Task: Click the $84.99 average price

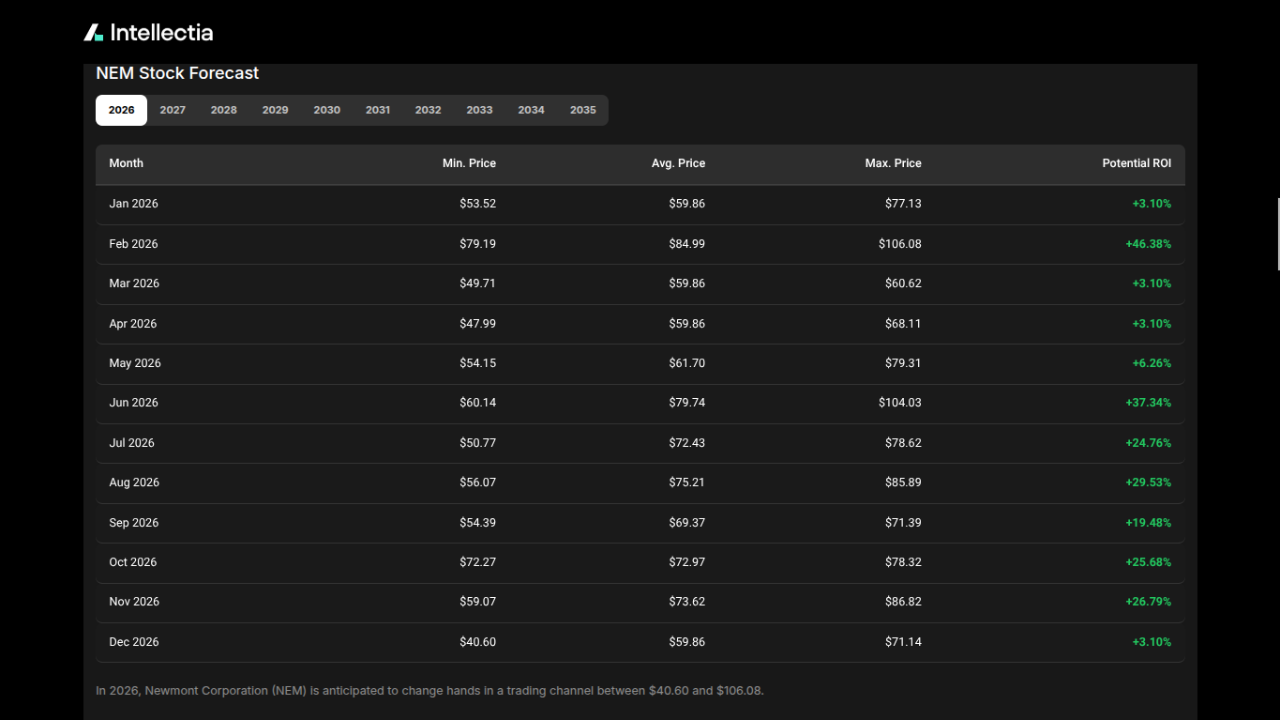Action: [x=687, y=244]
